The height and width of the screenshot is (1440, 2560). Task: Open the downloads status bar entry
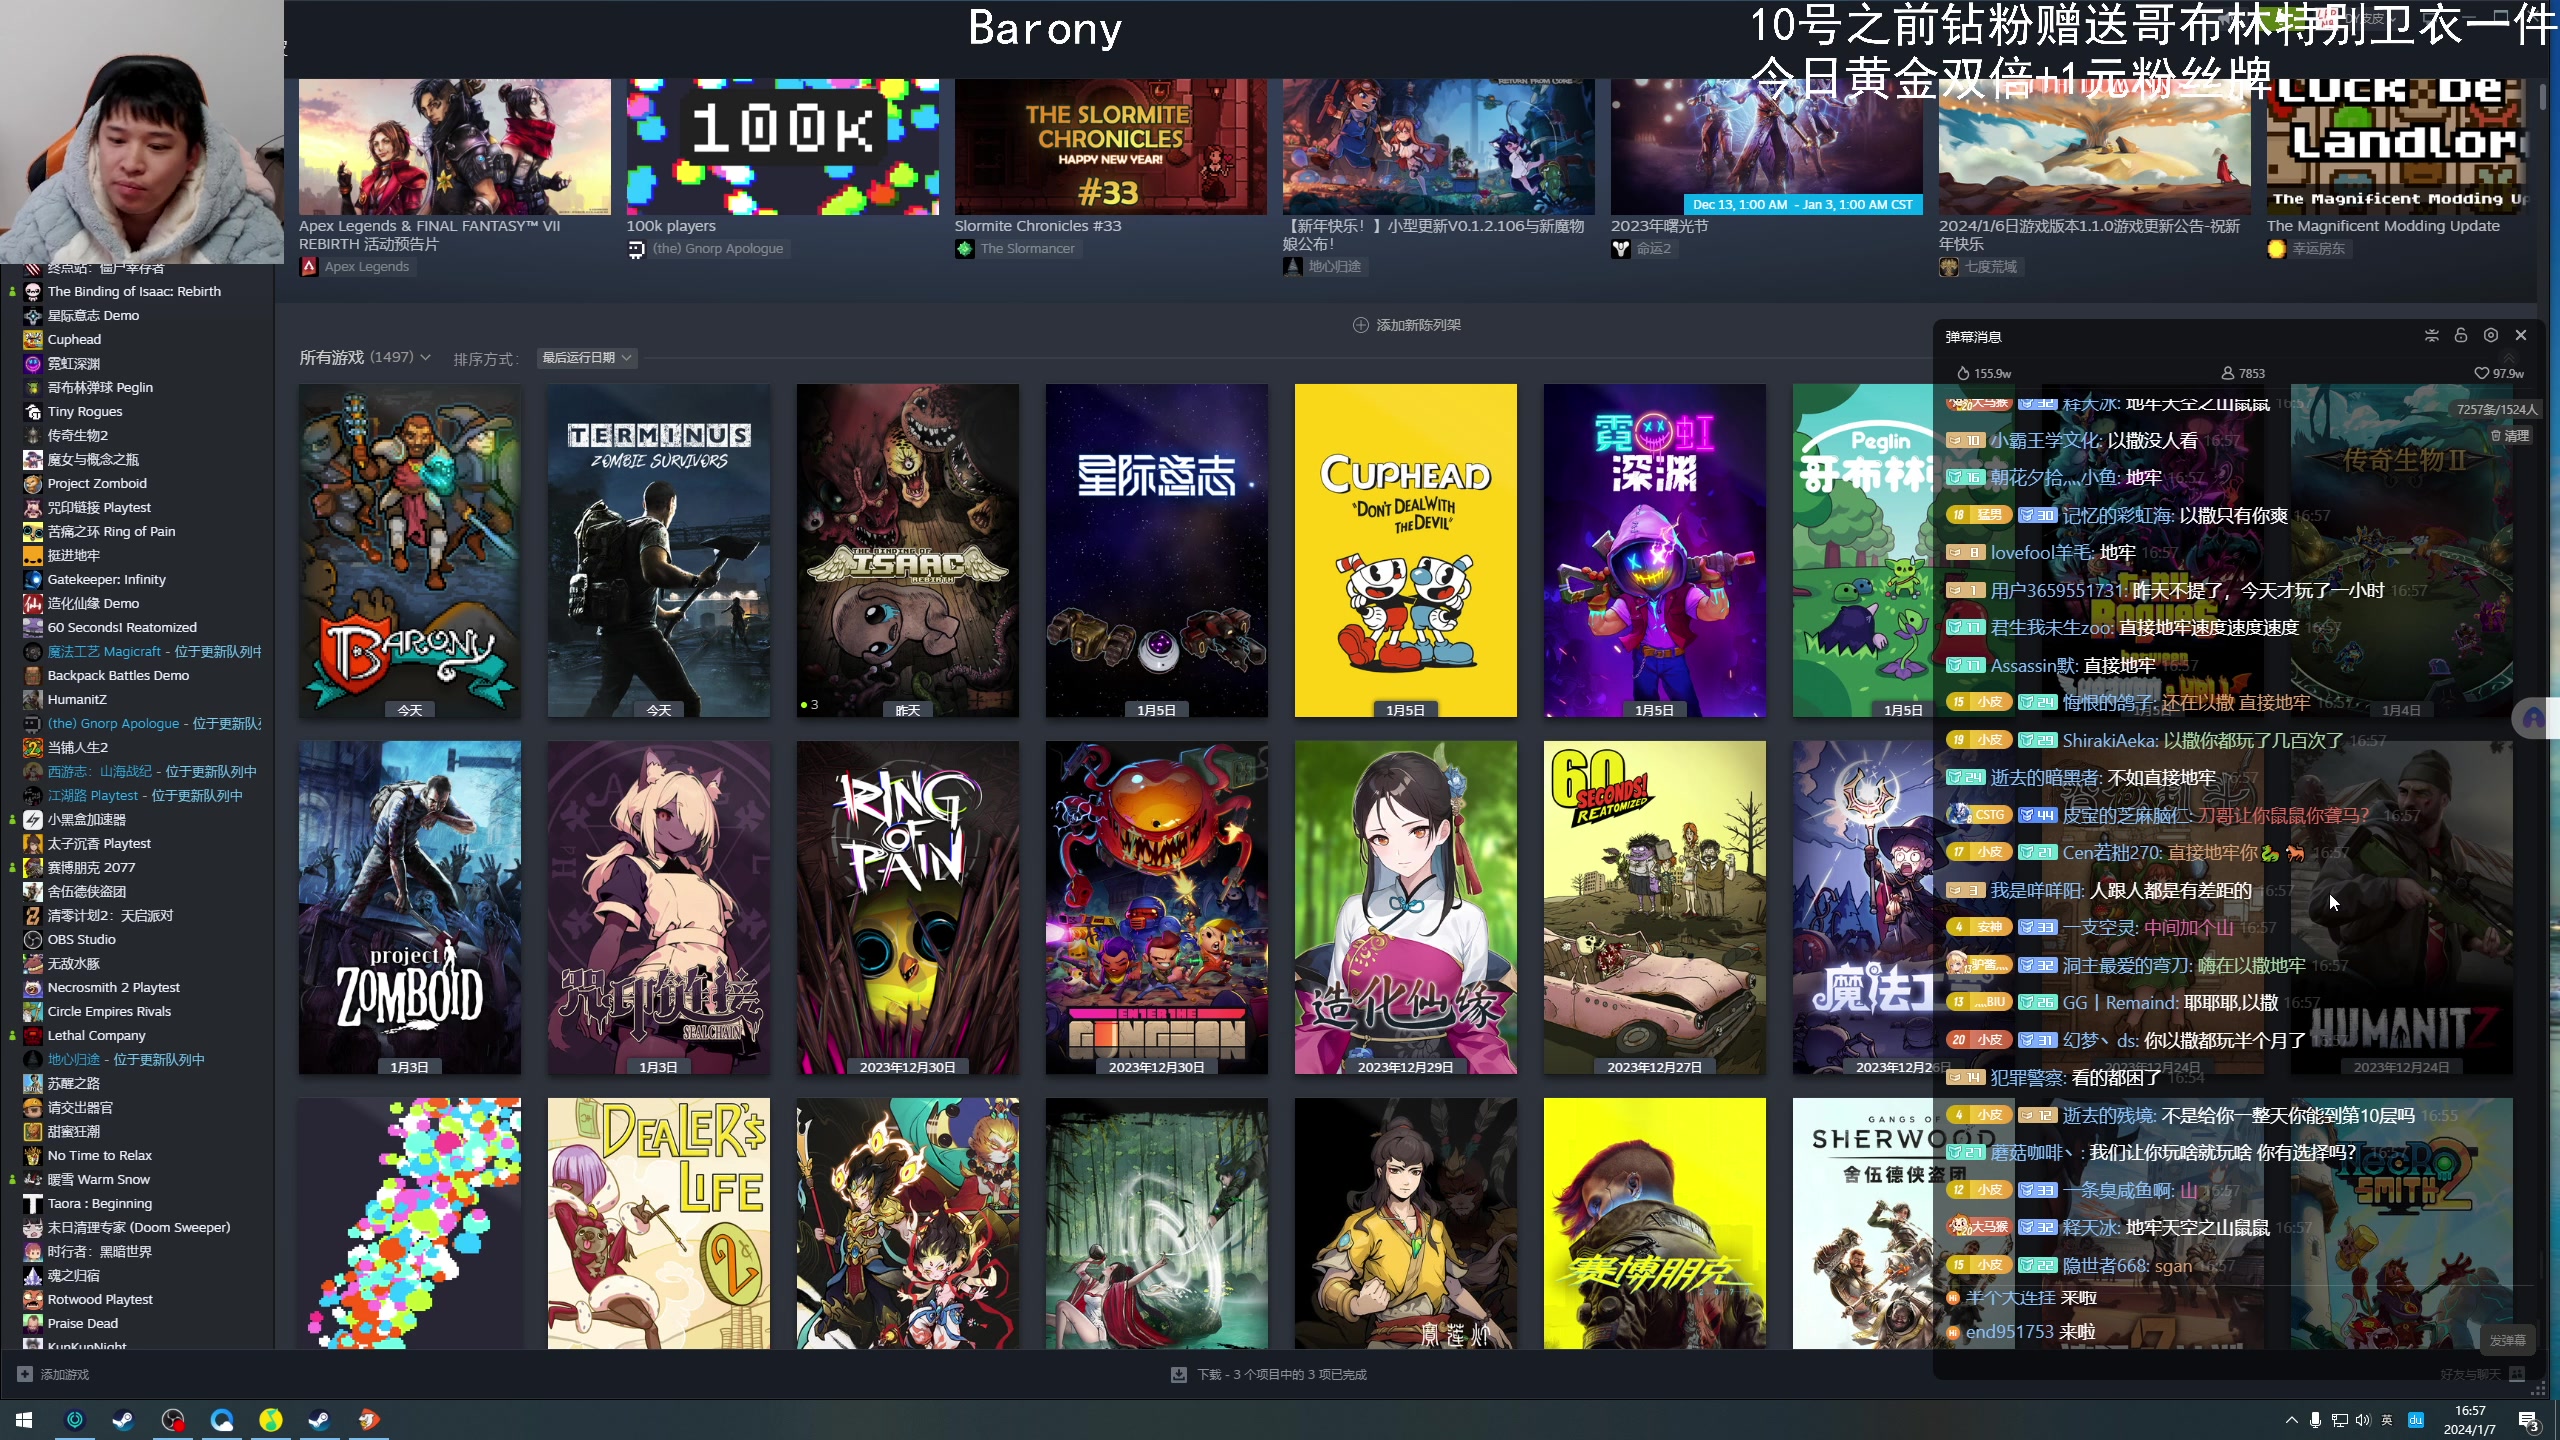coord(1269,1374)
